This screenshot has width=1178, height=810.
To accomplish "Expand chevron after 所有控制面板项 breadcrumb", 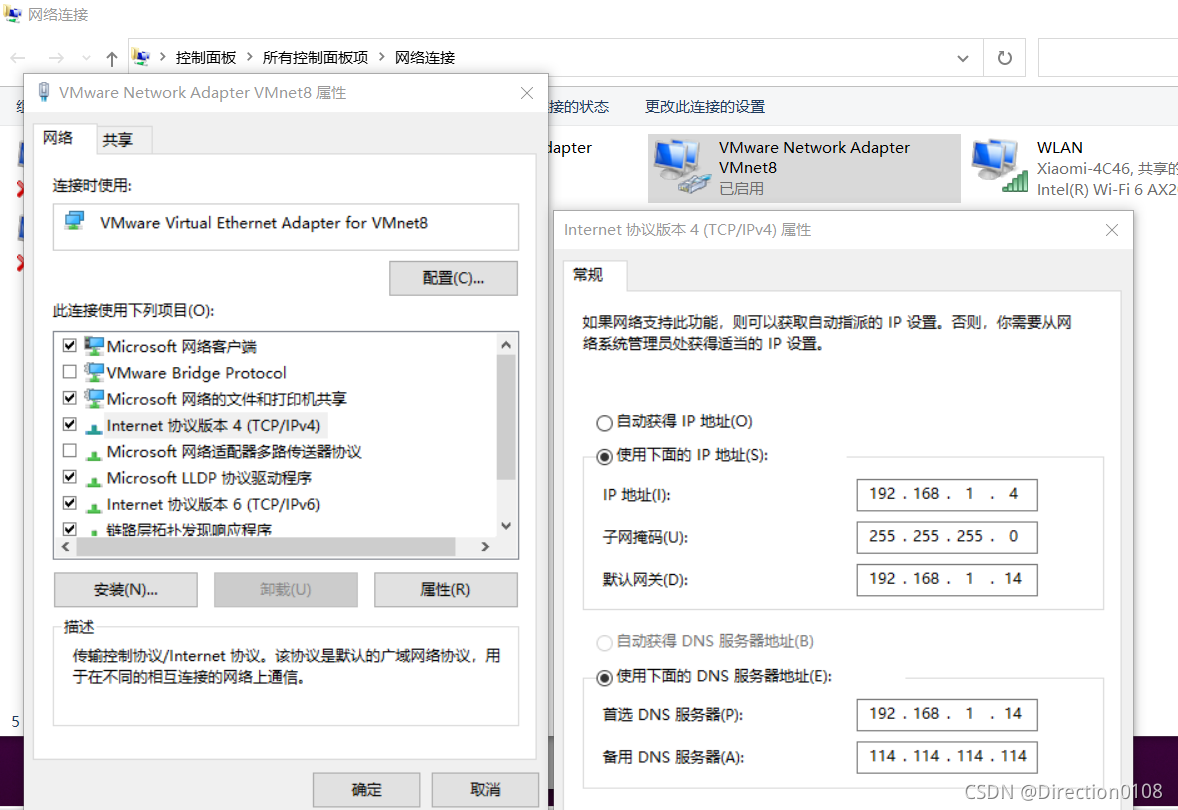I will click(x=382, y=57).
